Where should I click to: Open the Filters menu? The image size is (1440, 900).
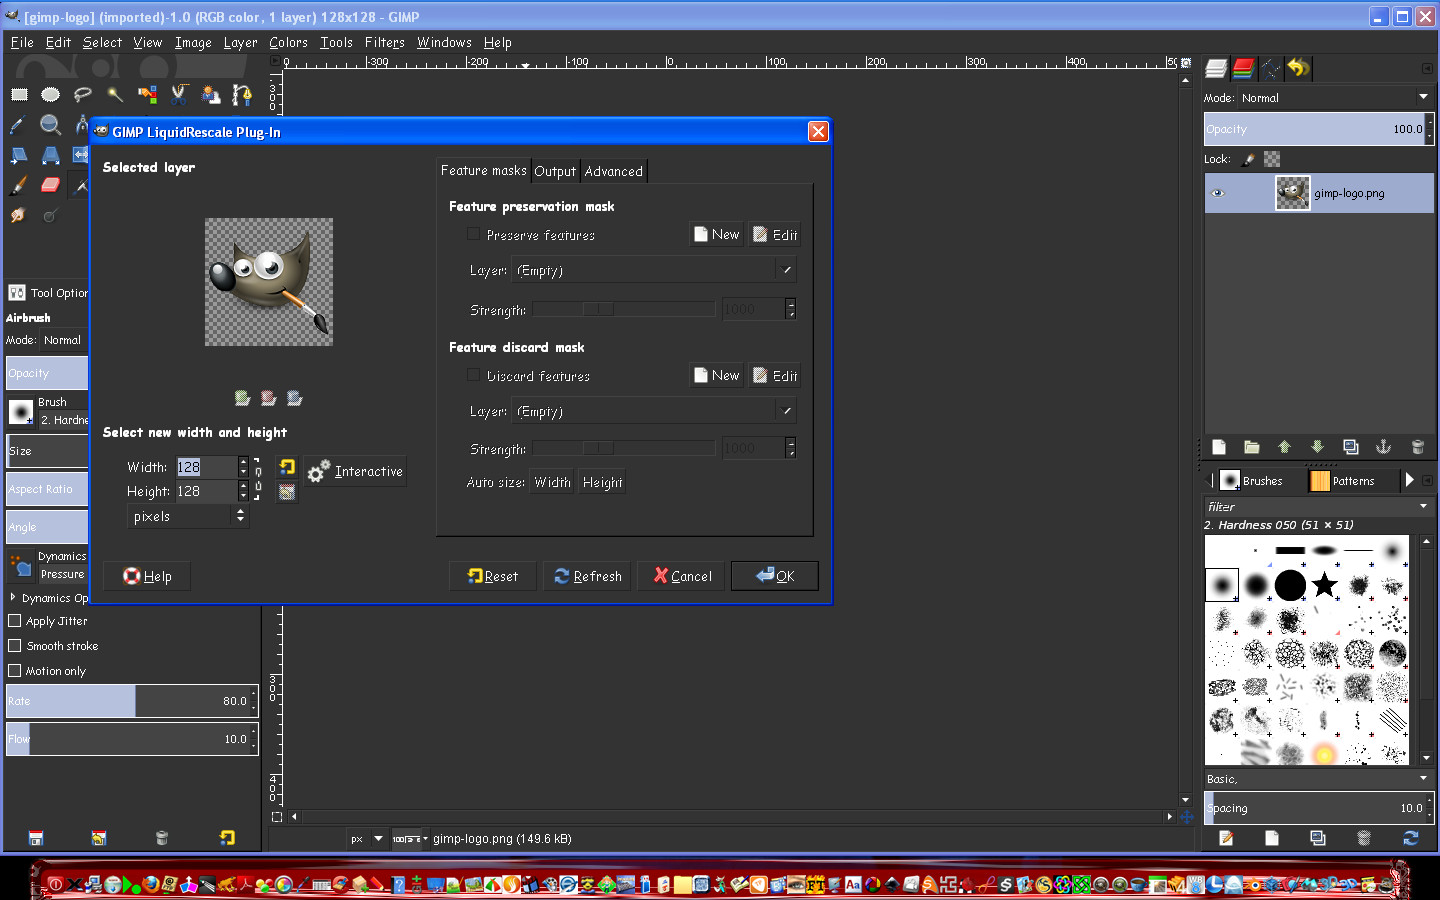385,43
